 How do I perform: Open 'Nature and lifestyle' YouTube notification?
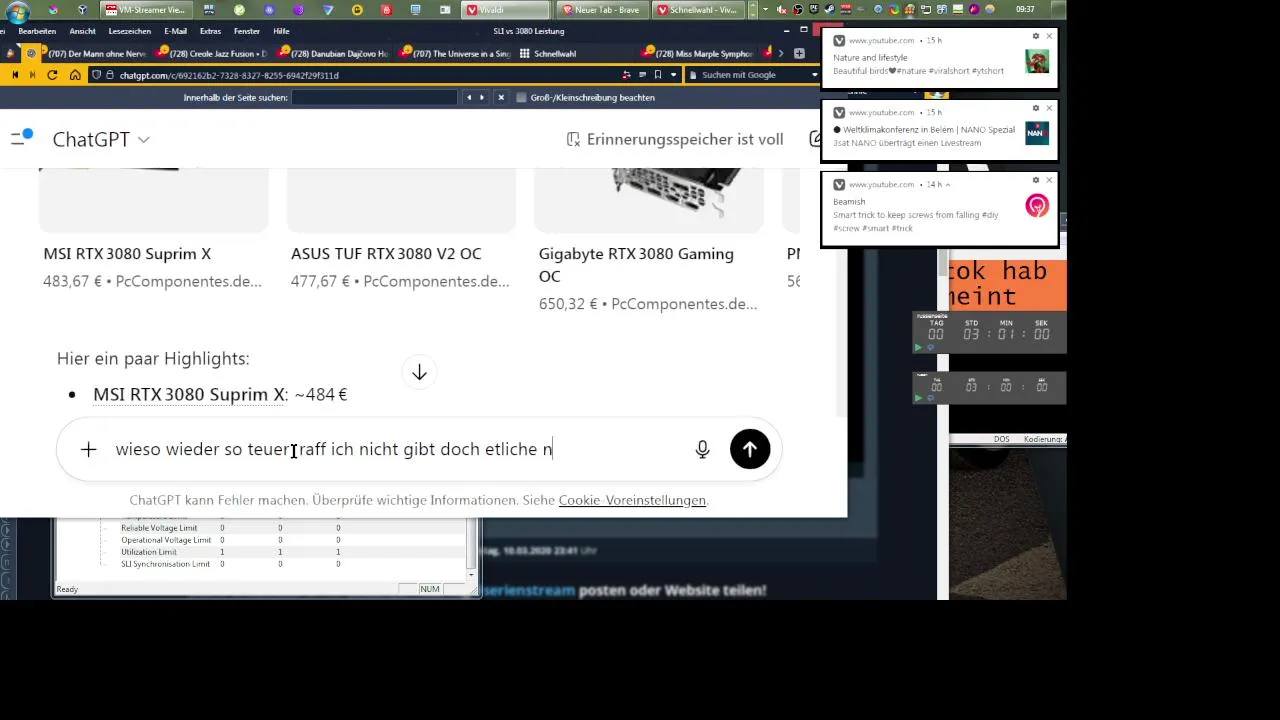pos(939,58)
